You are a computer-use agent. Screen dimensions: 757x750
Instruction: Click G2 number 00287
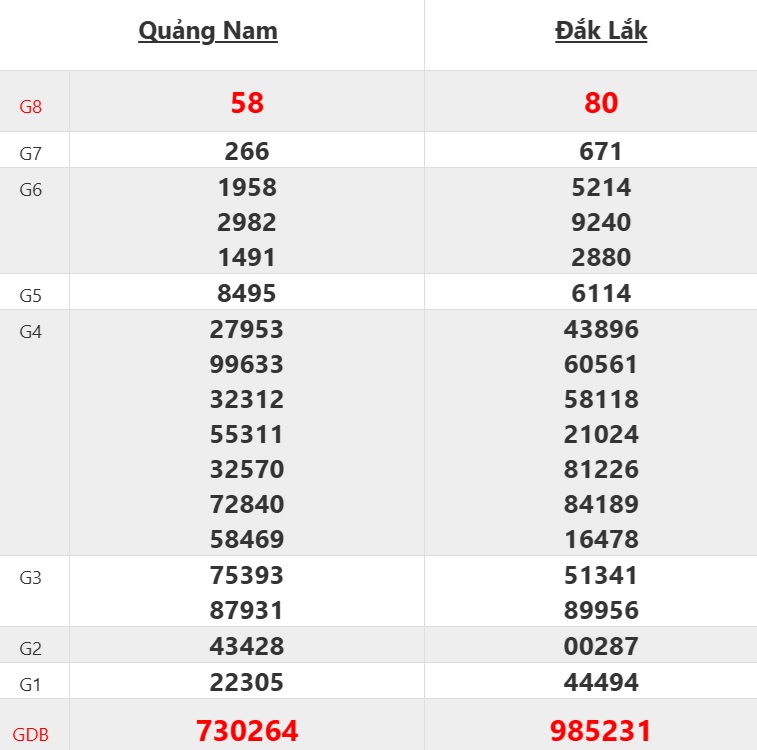coord(601,646)
